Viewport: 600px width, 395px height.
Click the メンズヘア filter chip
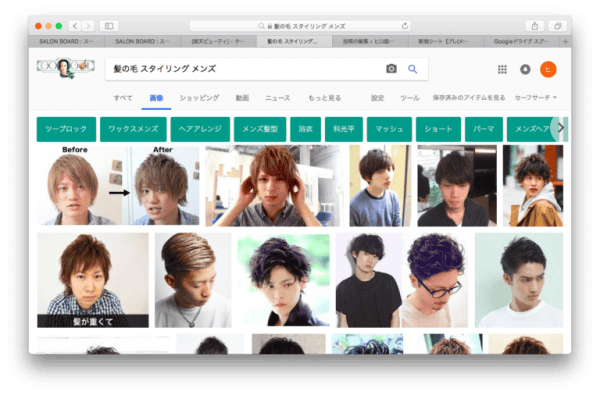pos(531,129)
